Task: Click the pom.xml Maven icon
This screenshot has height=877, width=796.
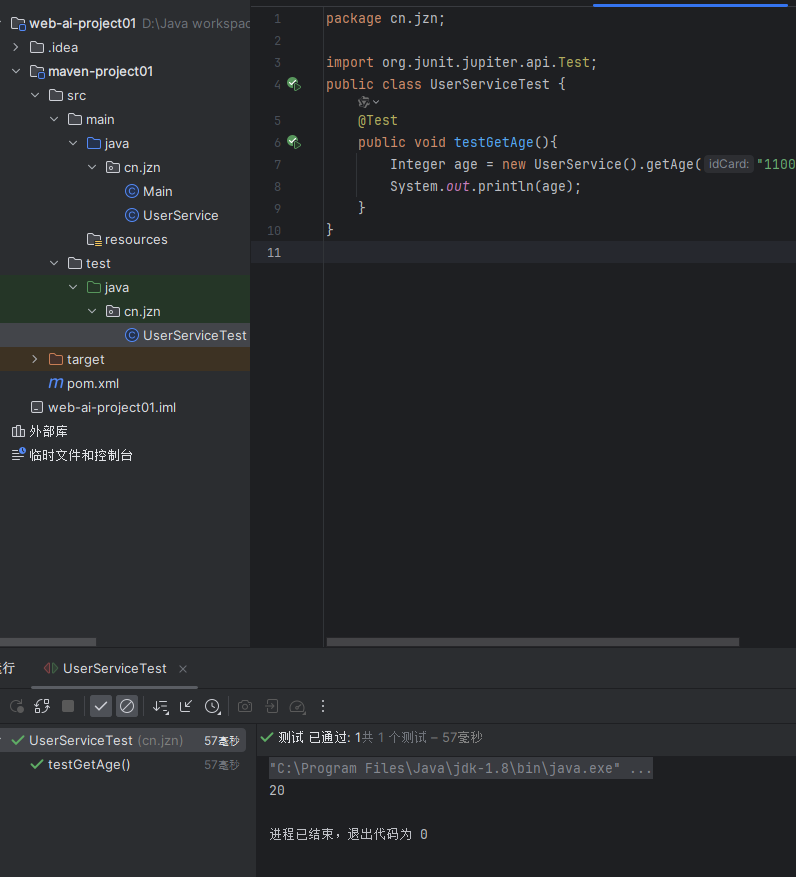Action: pyautogui.click(x=56, y=383)
